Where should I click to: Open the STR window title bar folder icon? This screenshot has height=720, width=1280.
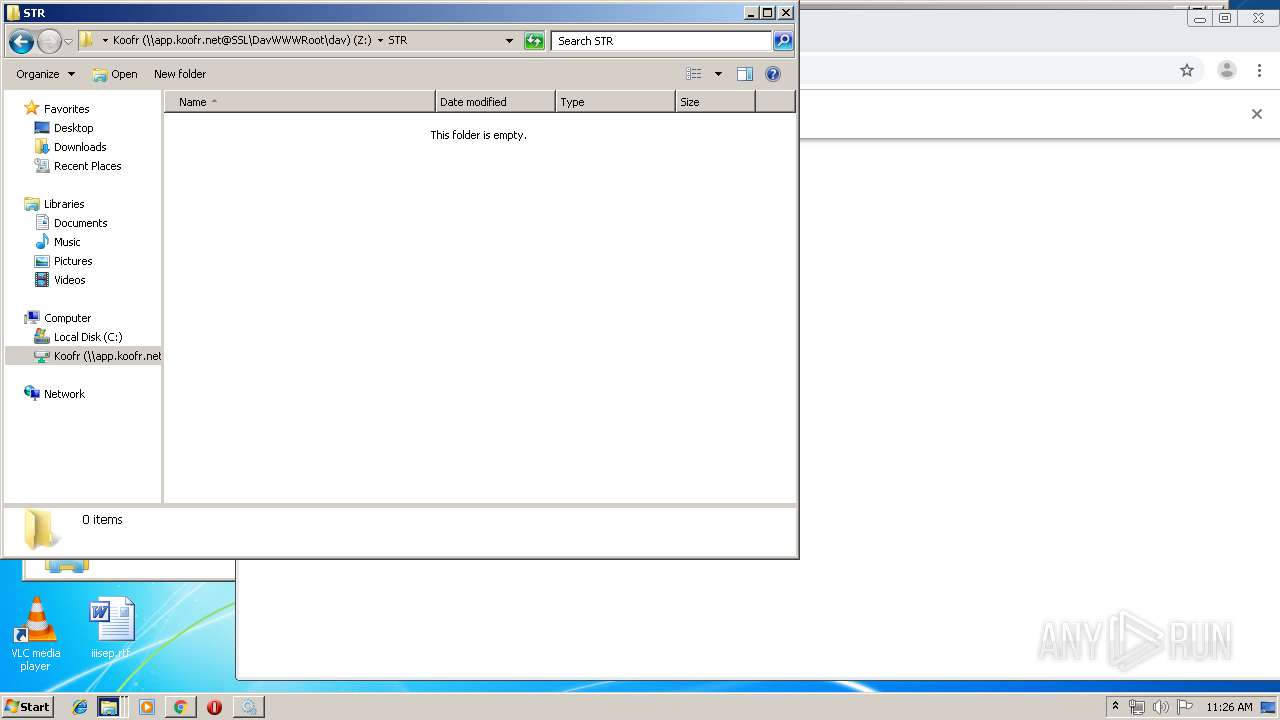tap(12, 13)
